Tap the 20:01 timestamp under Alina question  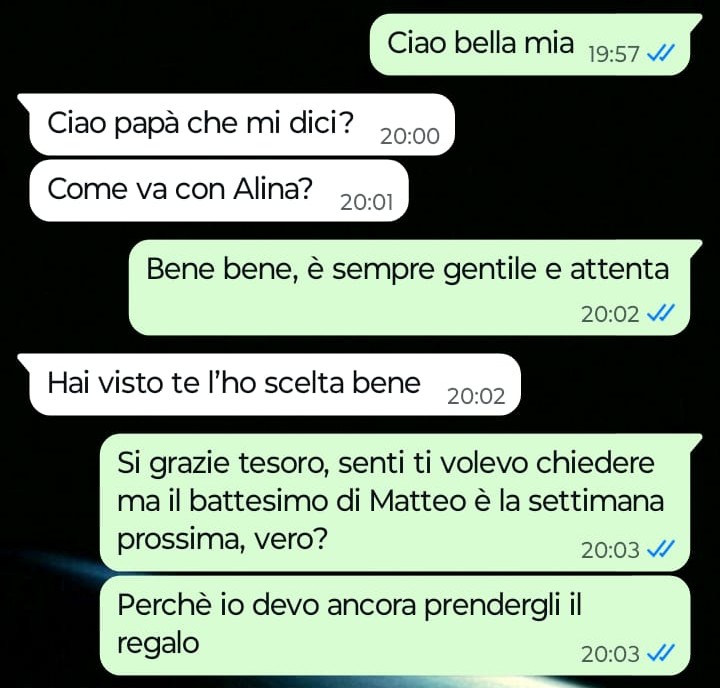[366, 203]
